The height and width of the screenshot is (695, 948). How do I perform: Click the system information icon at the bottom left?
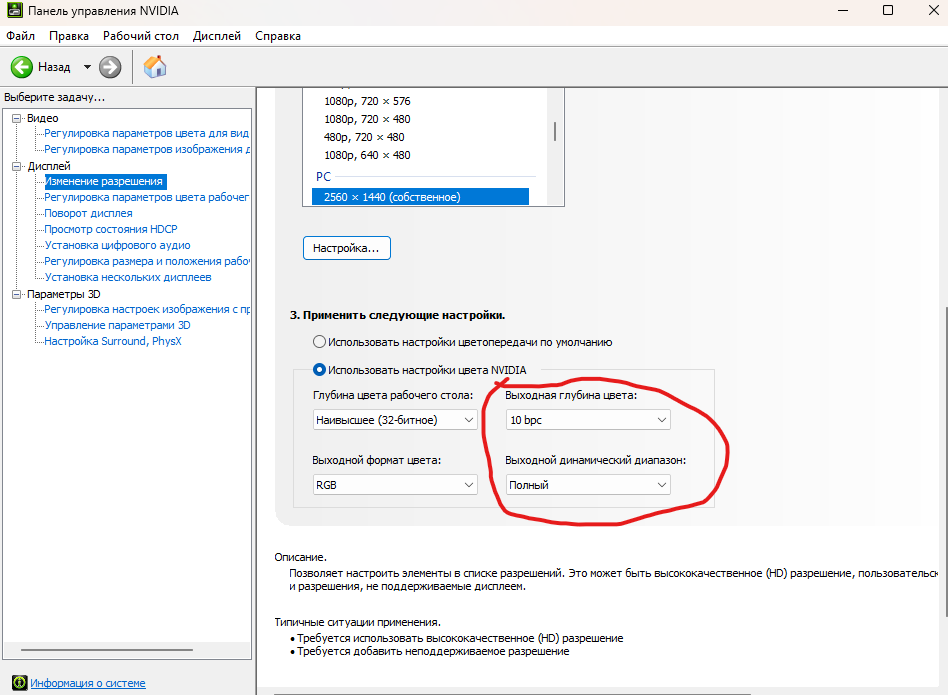(x=19, y=683)
